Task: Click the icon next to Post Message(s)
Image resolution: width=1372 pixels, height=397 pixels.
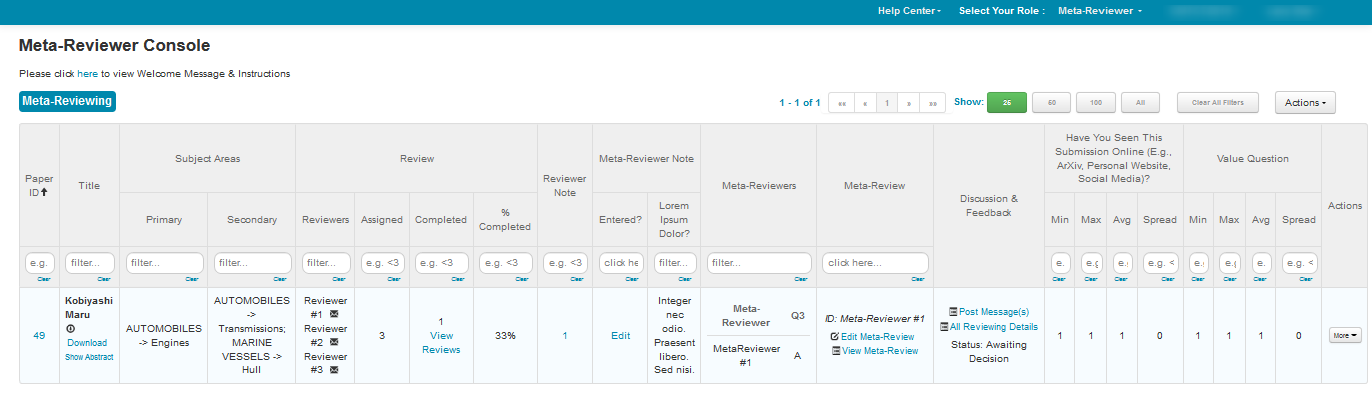Action: pos(952,313)
